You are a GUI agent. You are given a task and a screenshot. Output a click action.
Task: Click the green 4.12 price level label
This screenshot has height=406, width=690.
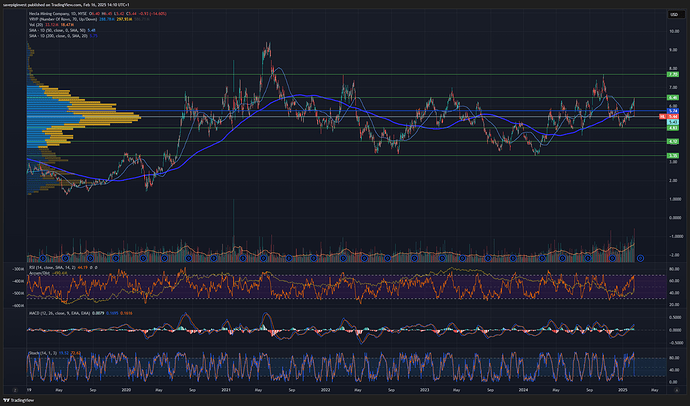(x=673, y=141)
